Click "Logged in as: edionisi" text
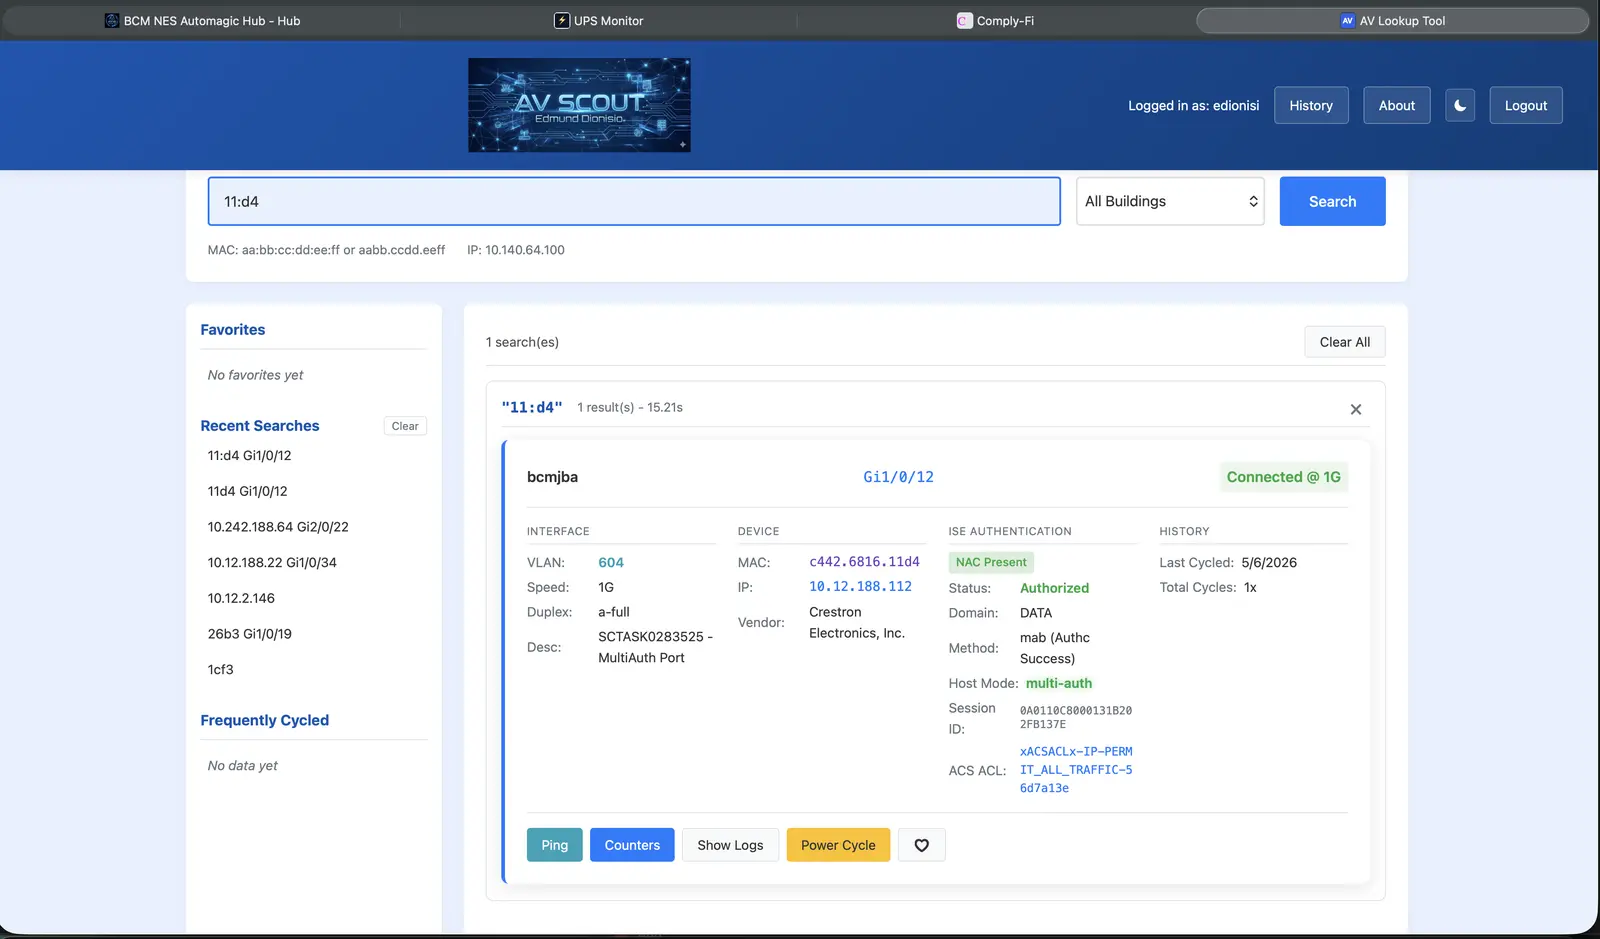 (x=1194, y=105)
